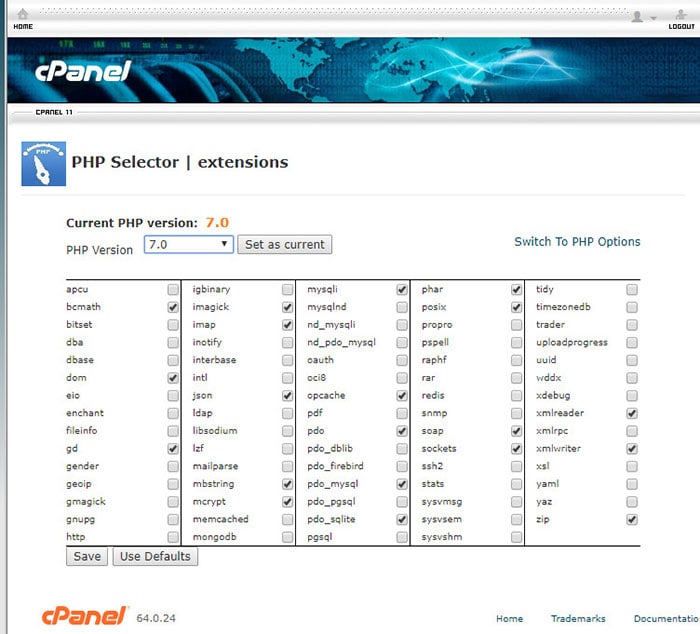
Task: Enable the redis extension checkbox
Action: point(517,396)
